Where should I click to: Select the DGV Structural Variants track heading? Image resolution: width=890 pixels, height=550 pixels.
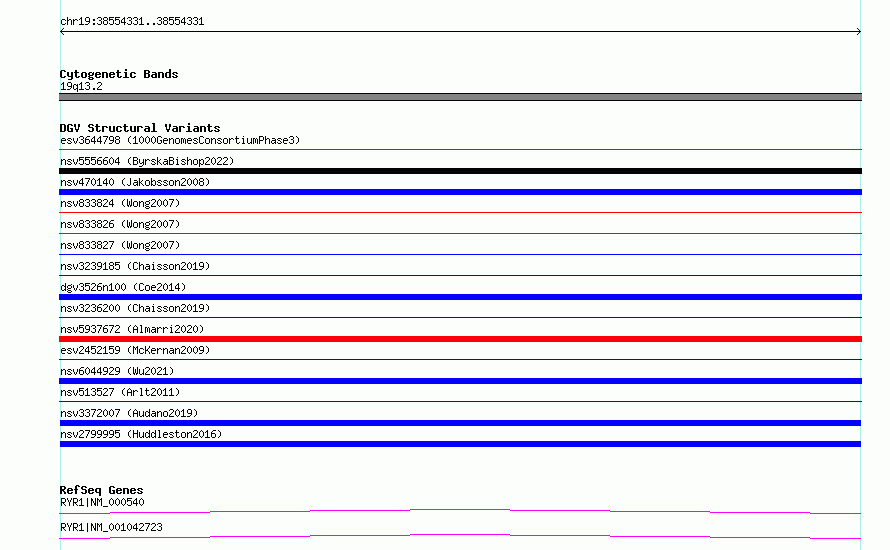point(140,128)
